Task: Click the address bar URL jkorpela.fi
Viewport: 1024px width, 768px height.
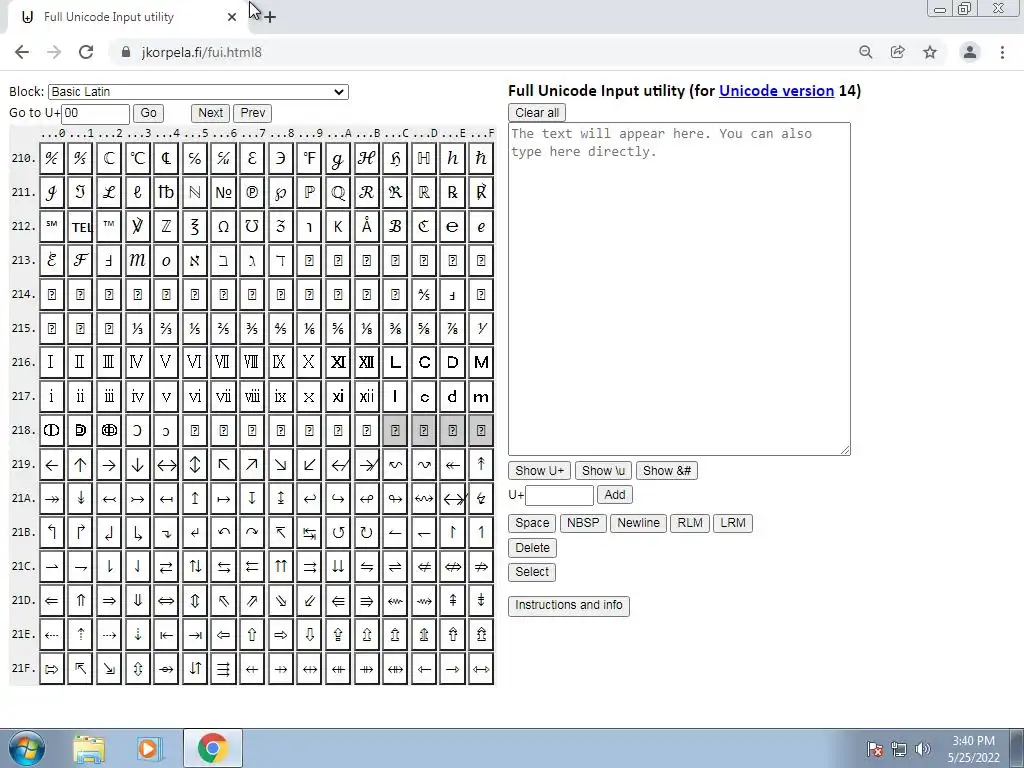Action: 201,52
